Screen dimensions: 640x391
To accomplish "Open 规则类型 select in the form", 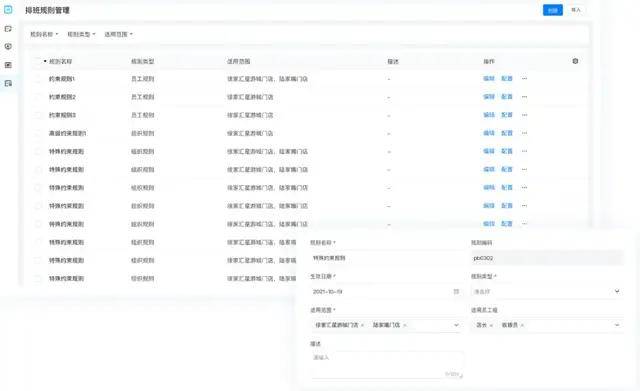I will tap(547, 291).
